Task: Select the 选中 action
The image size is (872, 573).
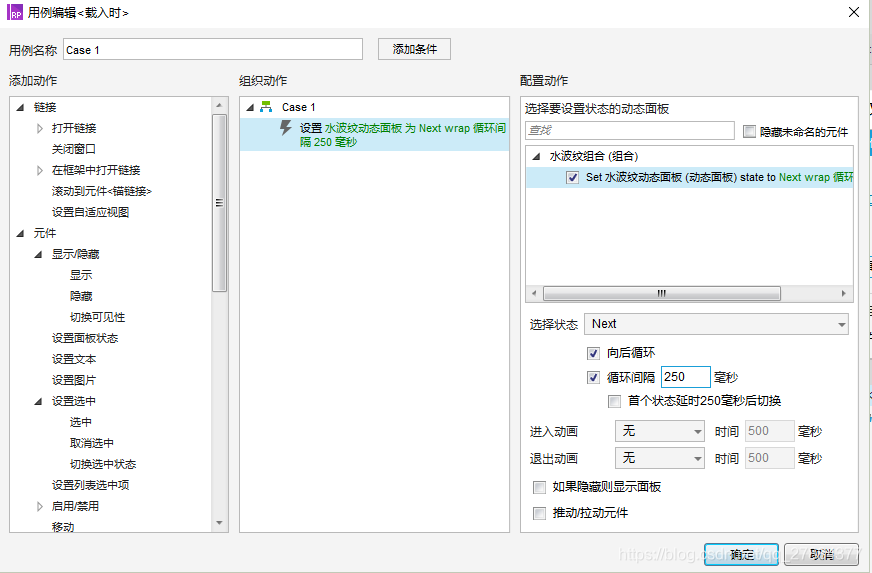Action: (81, 422)
